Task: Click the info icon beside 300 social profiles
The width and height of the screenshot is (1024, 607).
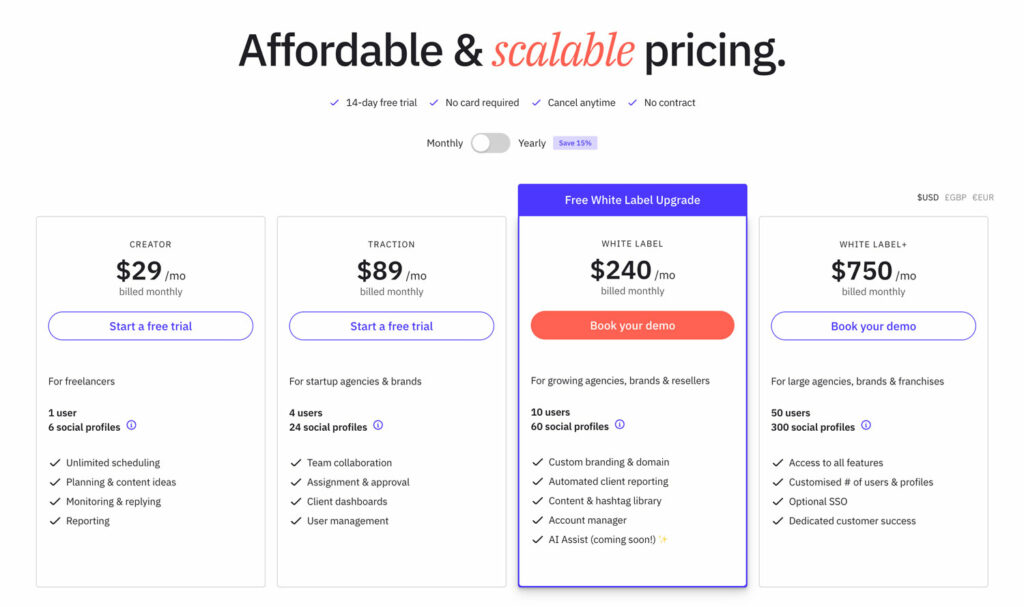Action: (866, 425)
